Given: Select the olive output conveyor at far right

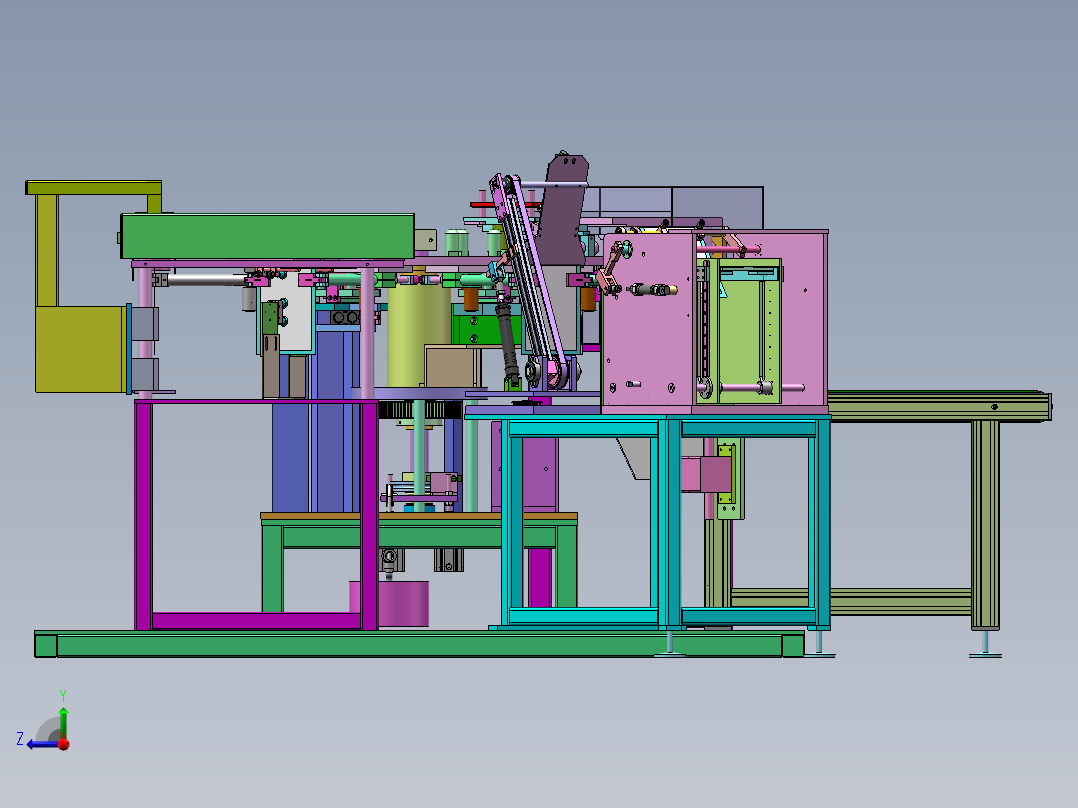Looking at the screenshot, I should coord(938,405).
